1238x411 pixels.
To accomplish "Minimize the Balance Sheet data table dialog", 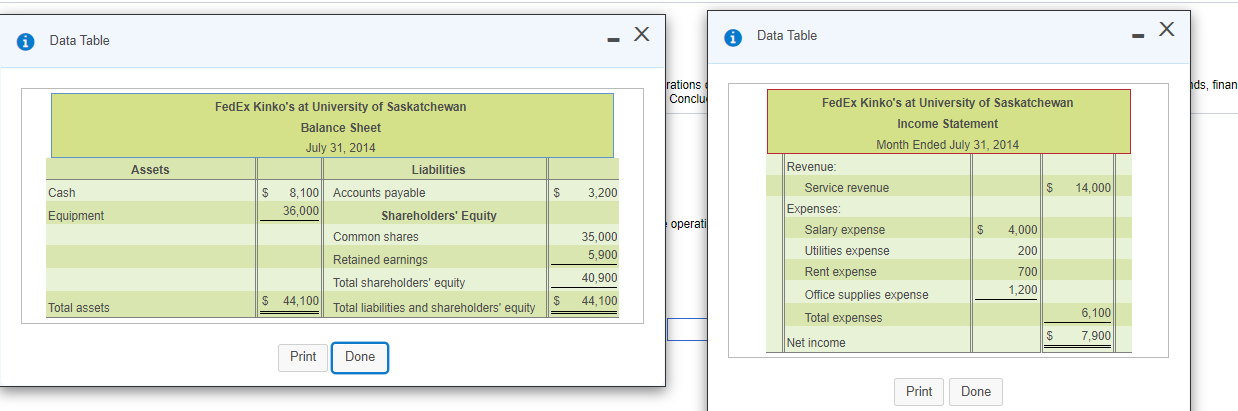I will (613, 41).
